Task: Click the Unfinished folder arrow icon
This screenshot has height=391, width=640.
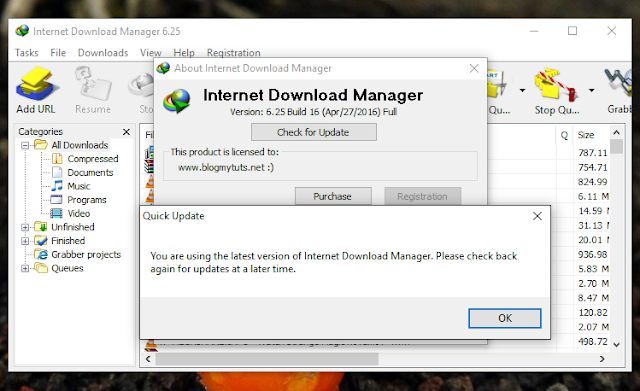Action: (x=41, y=227)
